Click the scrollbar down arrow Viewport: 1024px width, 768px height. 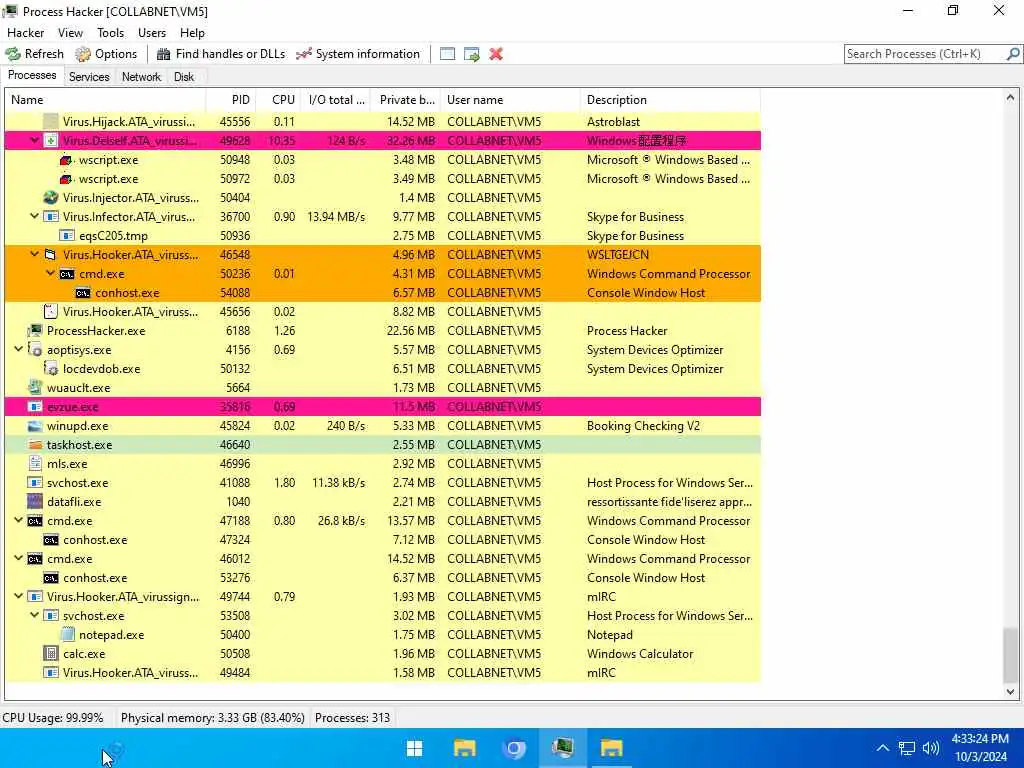[x=1010, y=692]
